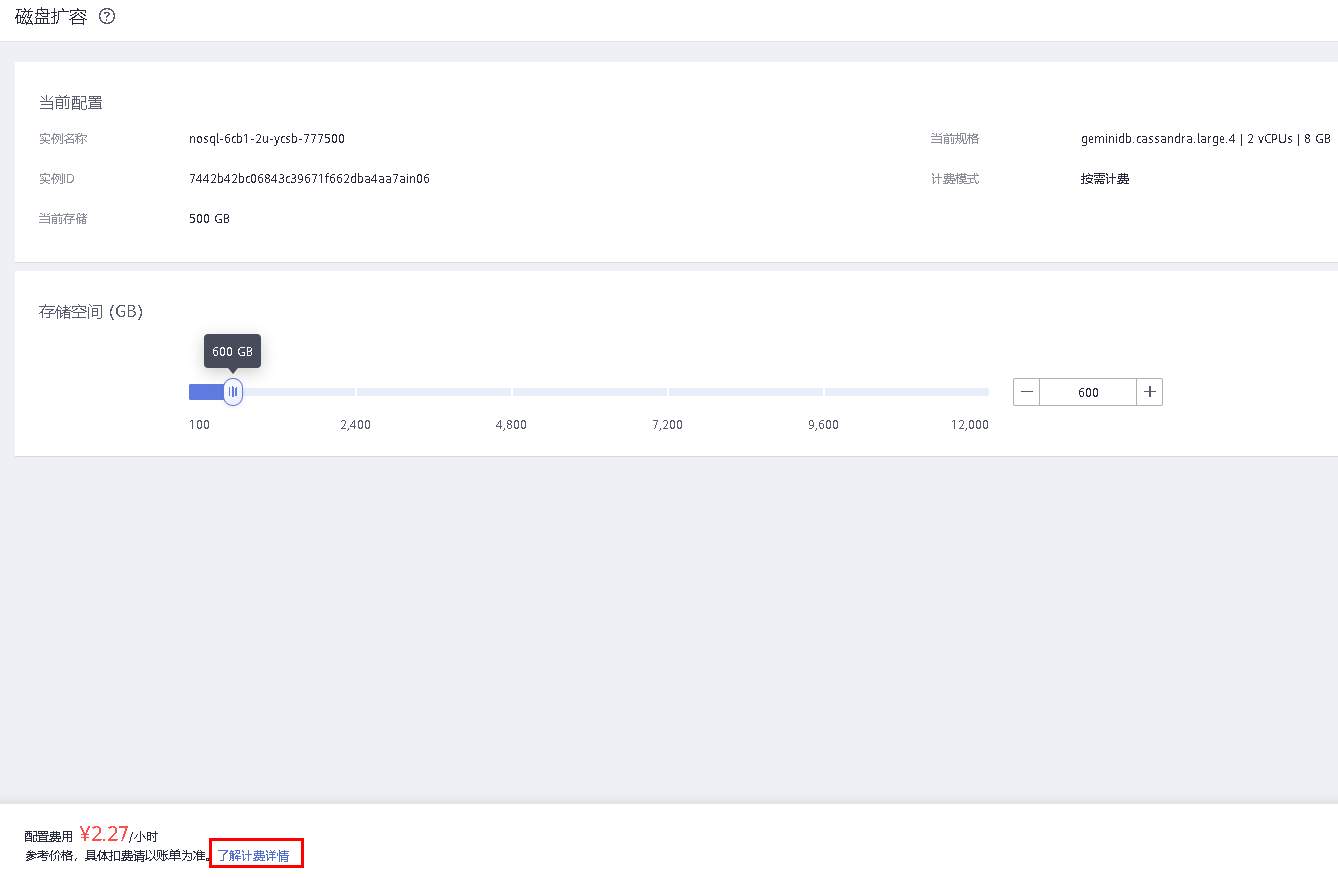Click the 按需计费 billing mode value
Image resolution: width=1338 pixels, height=878 pixels.
1104,179
